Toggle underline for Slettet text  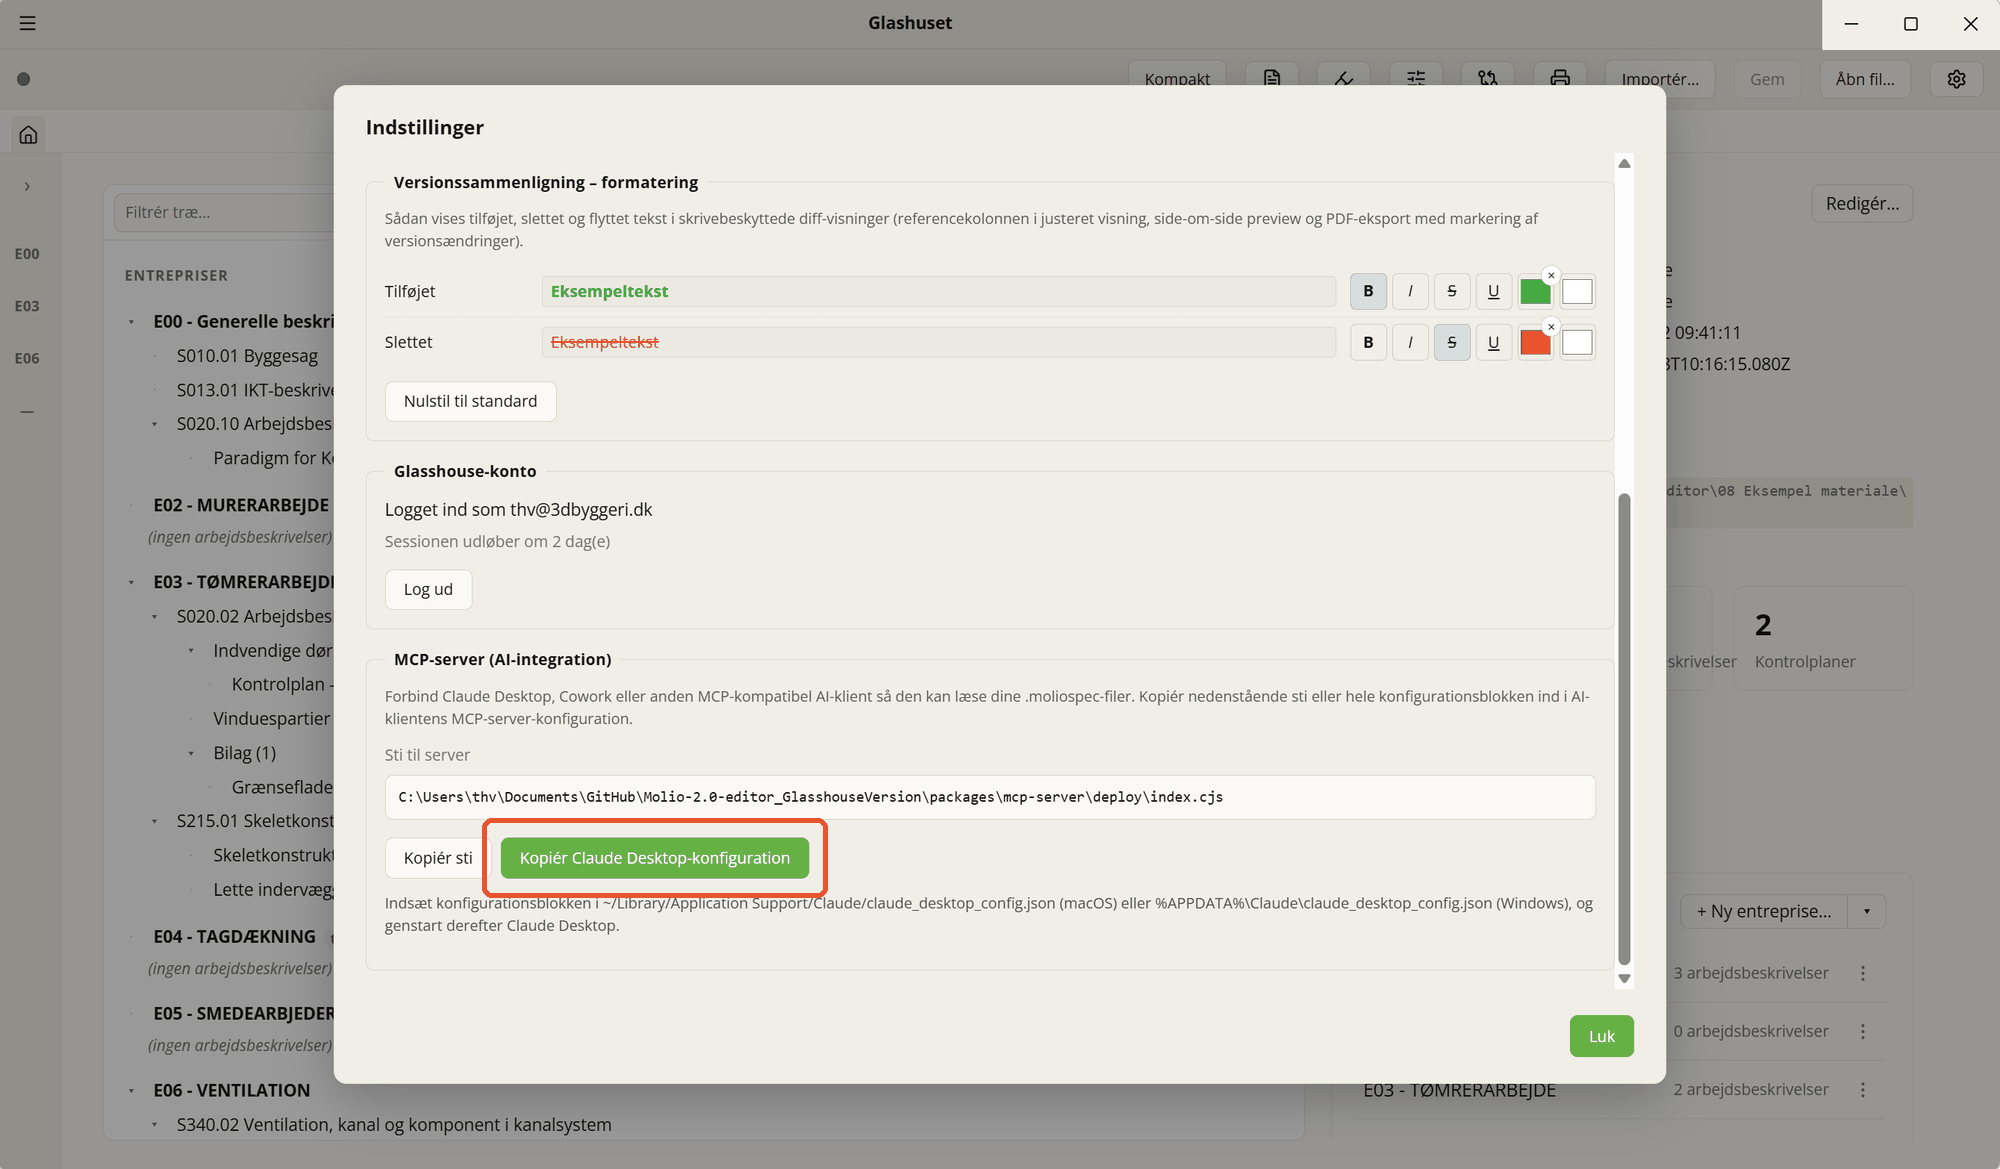coord(1494,342)
